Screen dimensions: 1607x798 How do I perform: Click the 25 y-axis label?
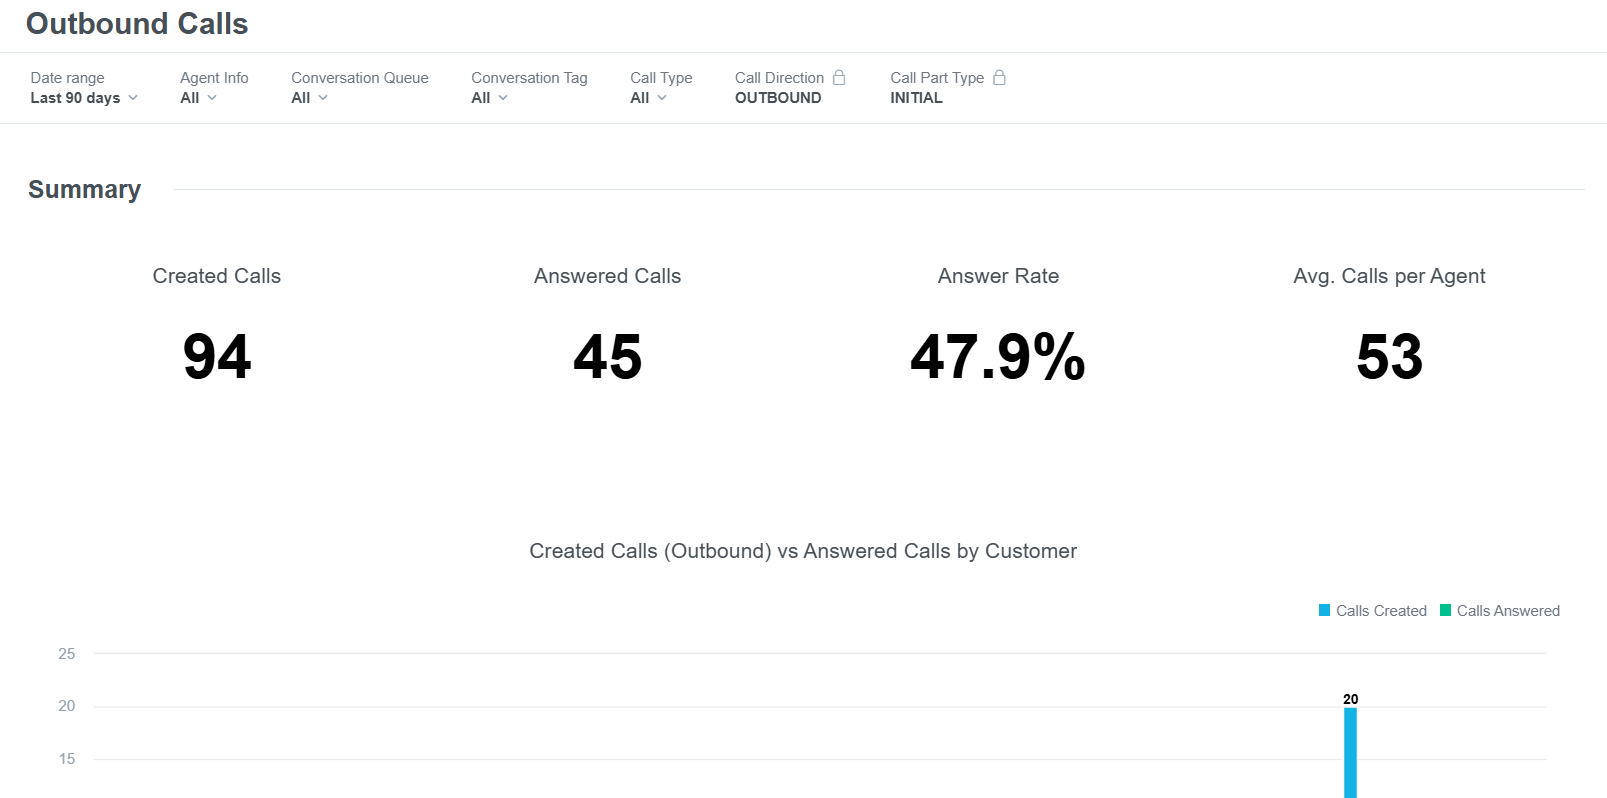[x=67, y=654]
